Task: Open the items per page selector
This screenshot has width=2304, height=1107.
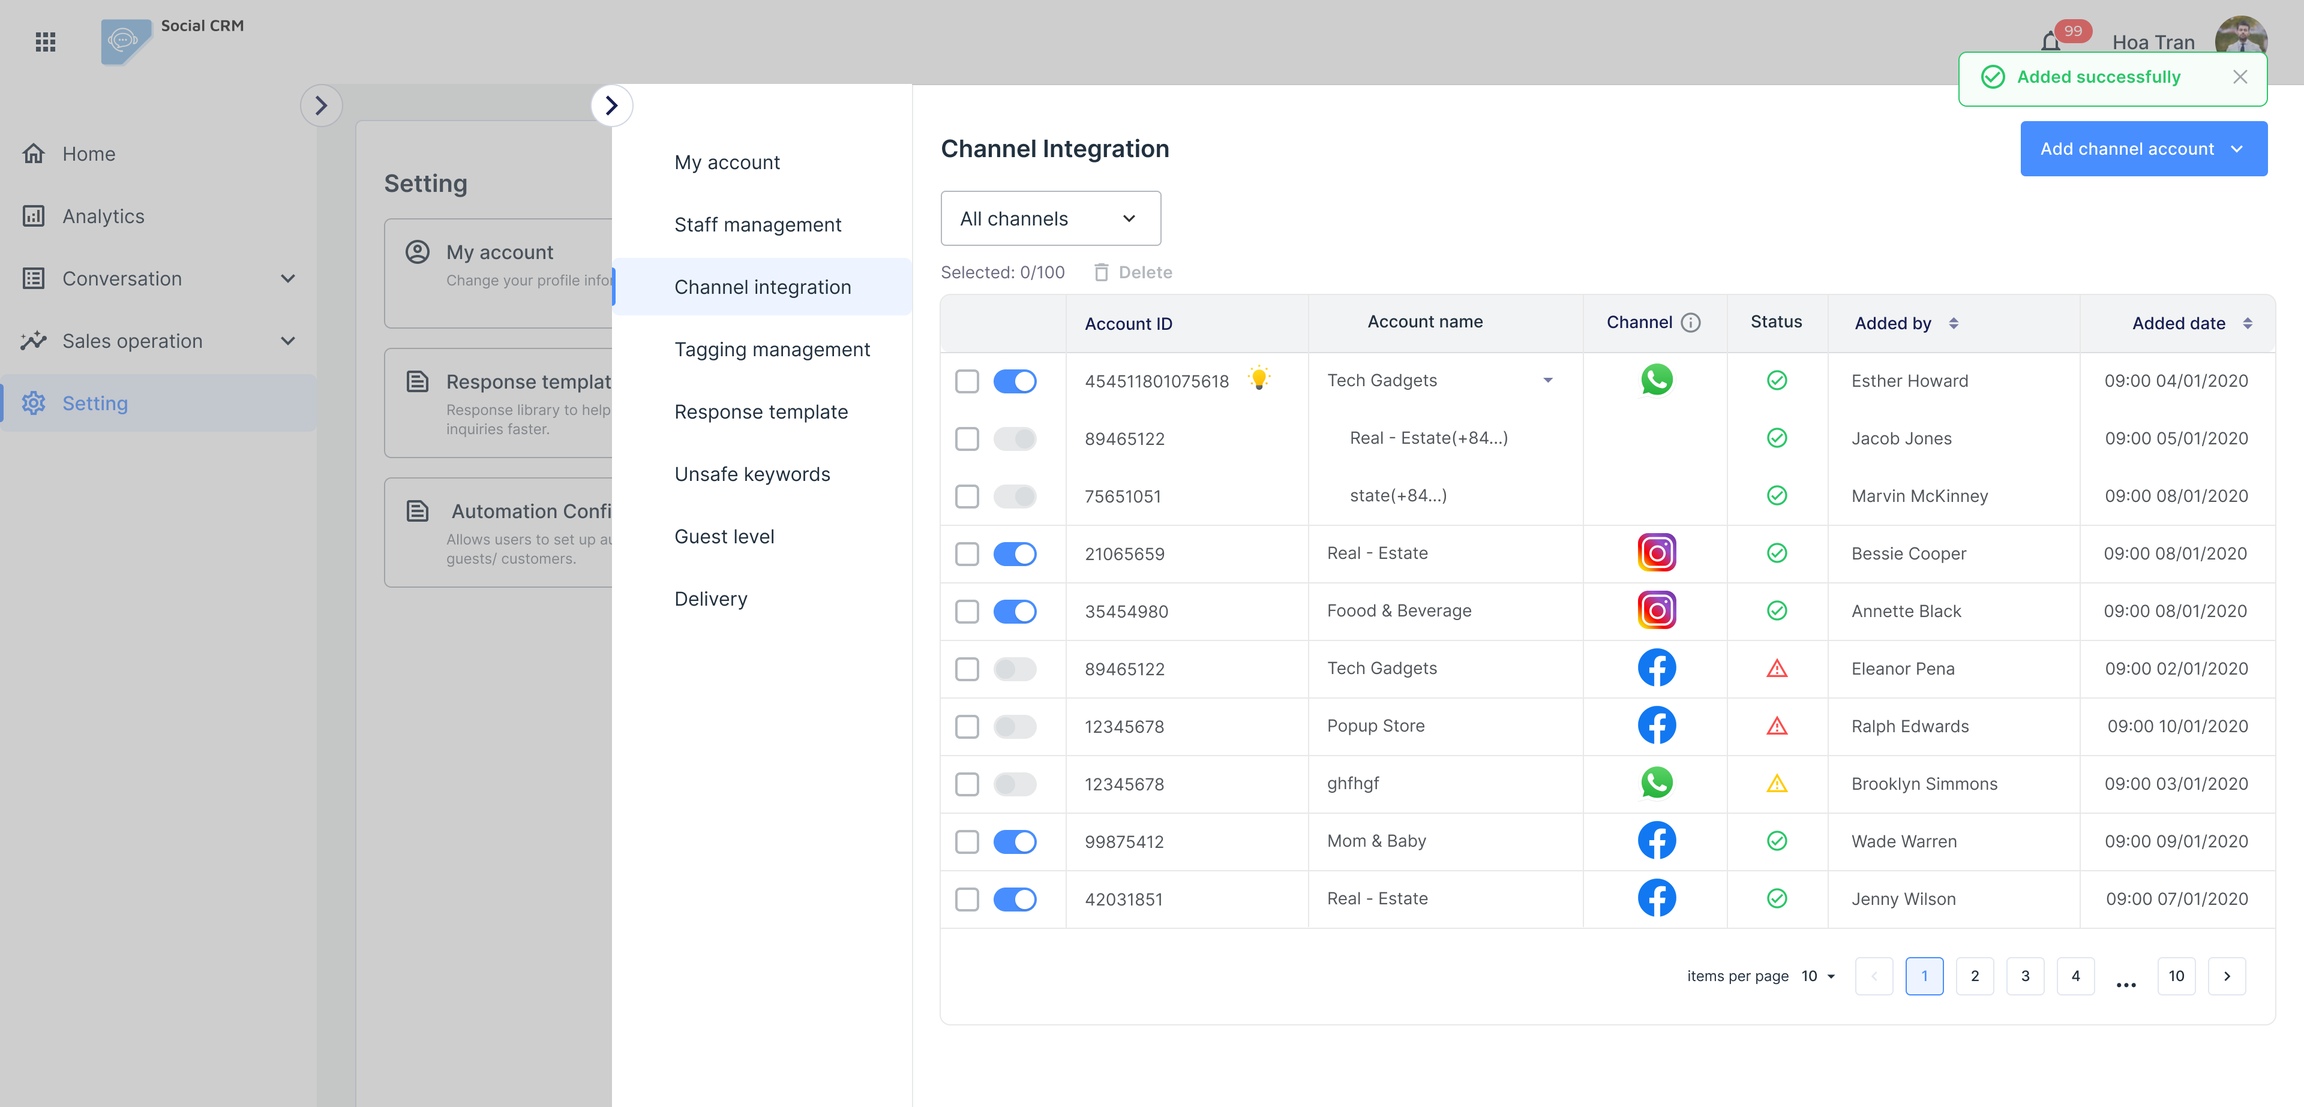Action: pyautogui.click(x=1818, y=976)
